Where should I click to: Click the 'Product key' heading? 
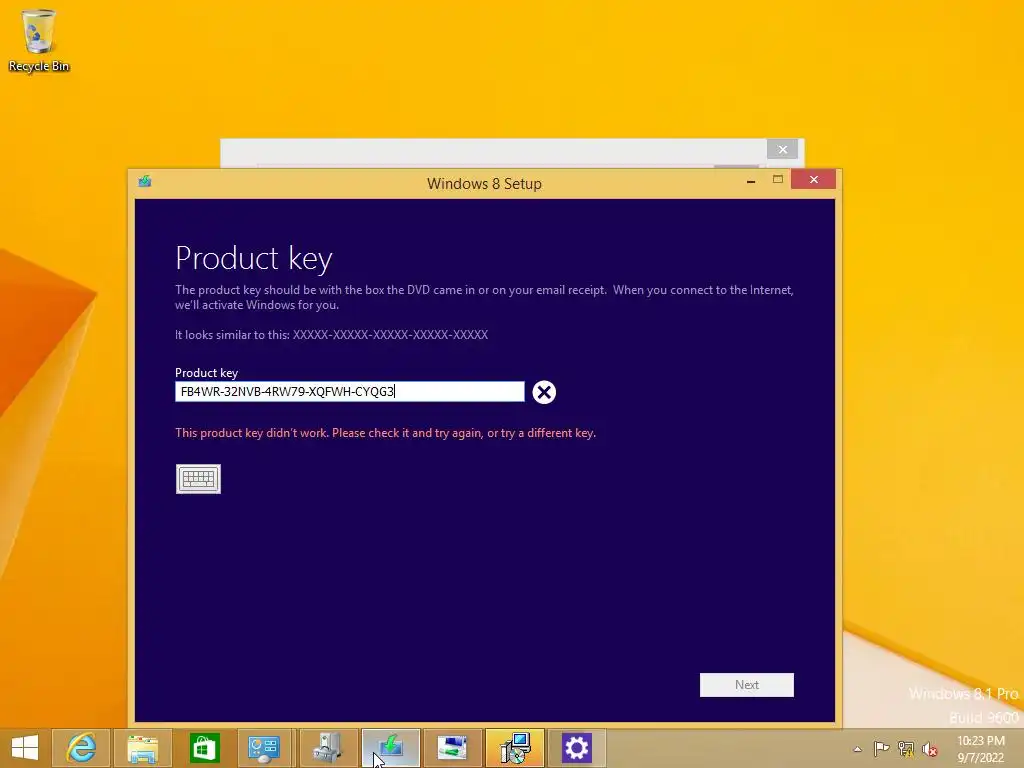[x=253, y=259]
